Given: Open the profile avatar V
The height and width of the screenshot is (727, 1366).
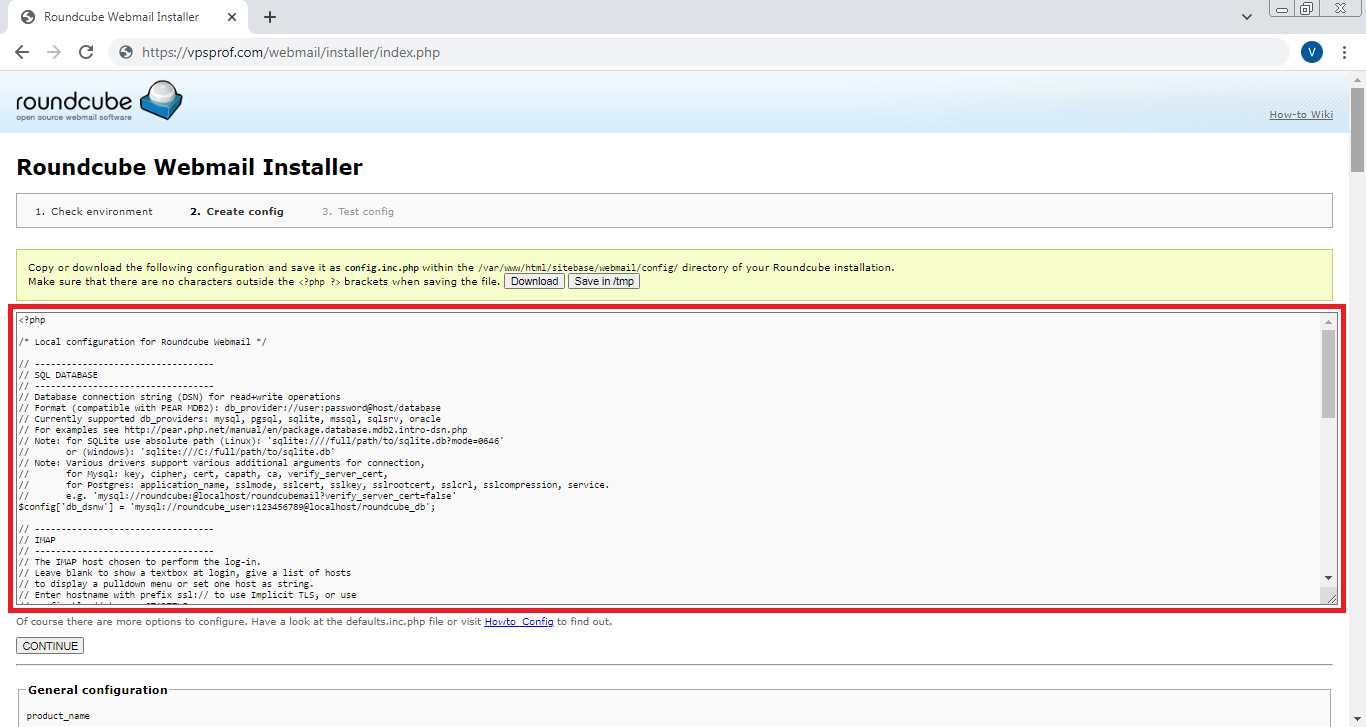Looking at the screenshot, I should pos(1312,52).
